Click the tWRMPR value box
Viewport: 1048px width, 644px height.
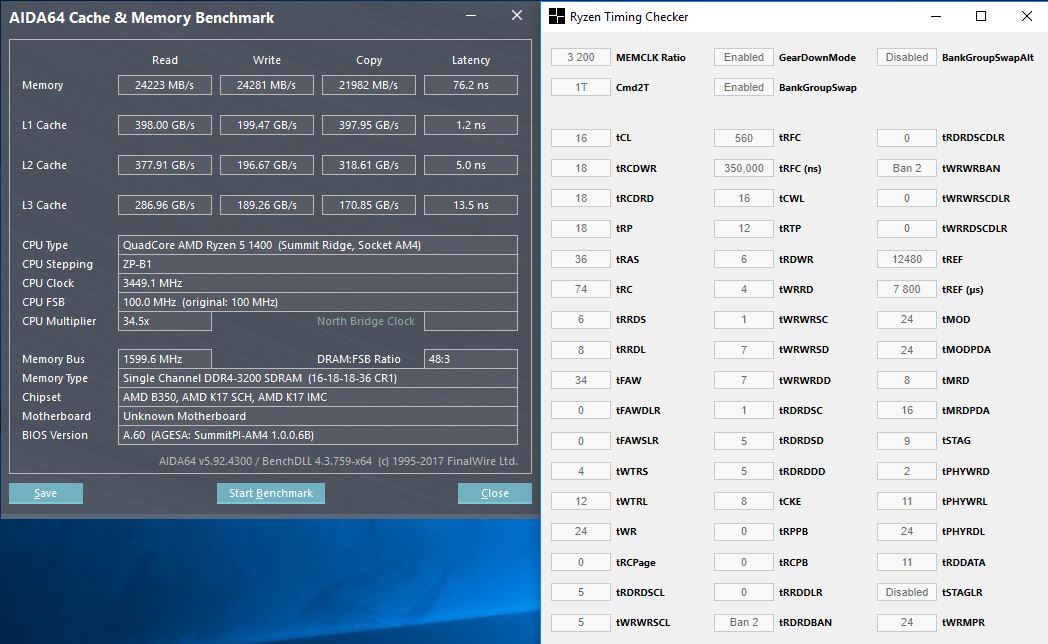click(907, 622)
